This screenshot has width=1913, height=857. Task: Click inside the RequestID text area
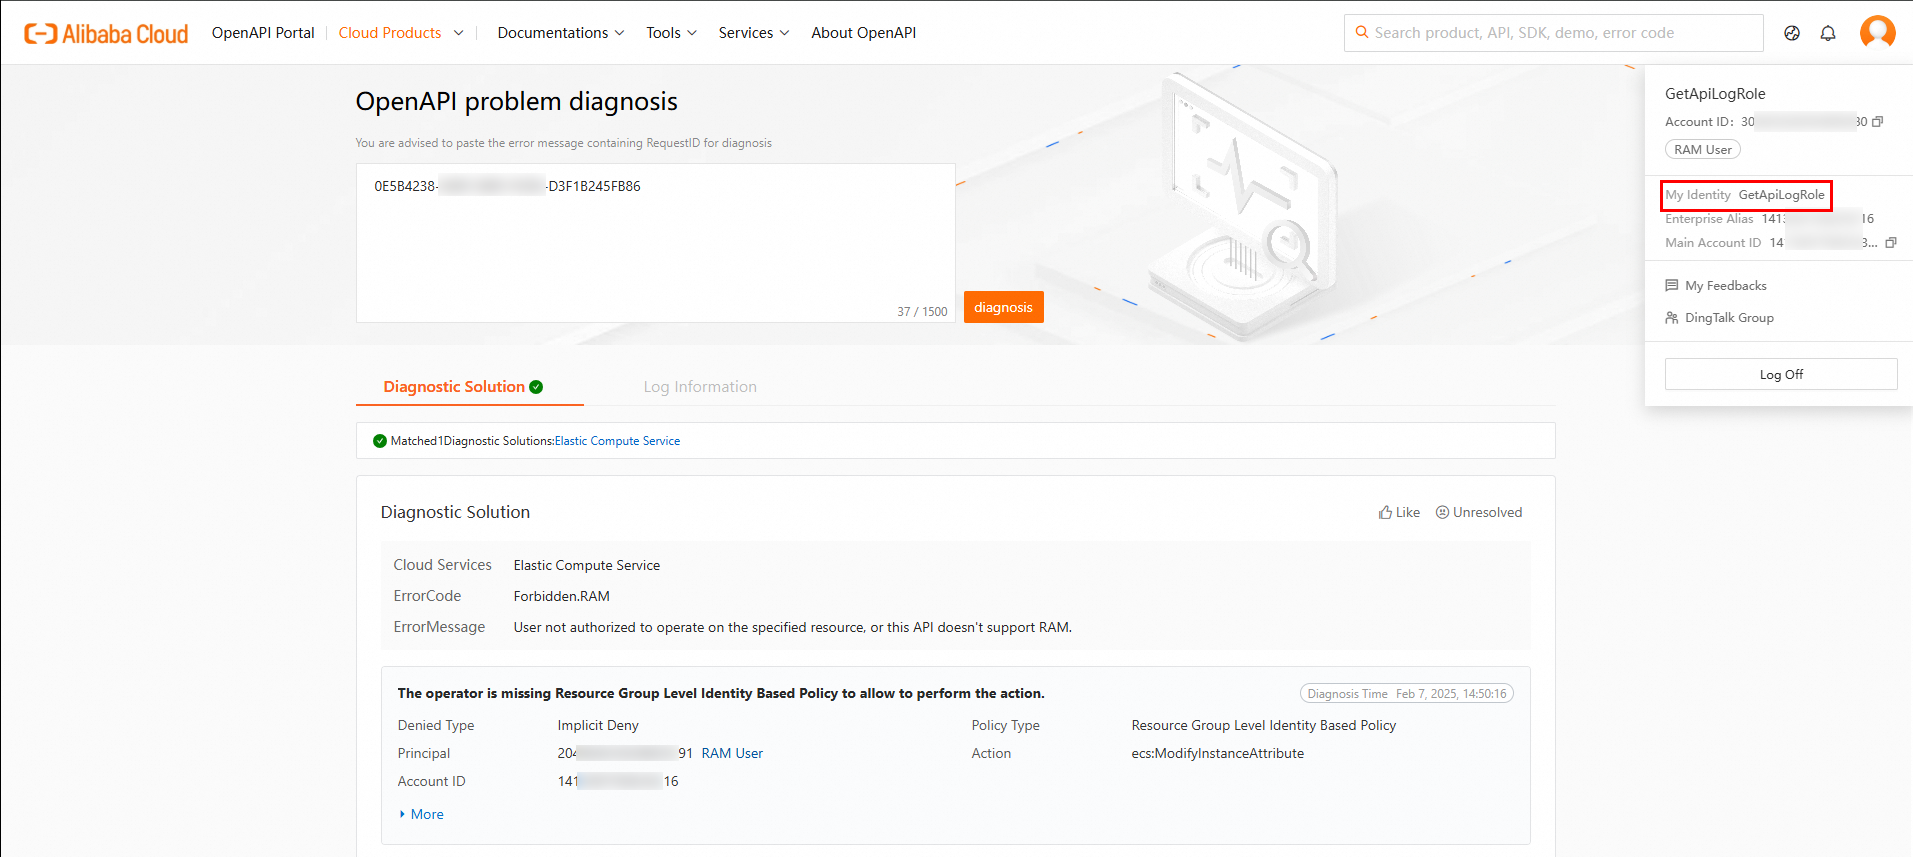655,243
